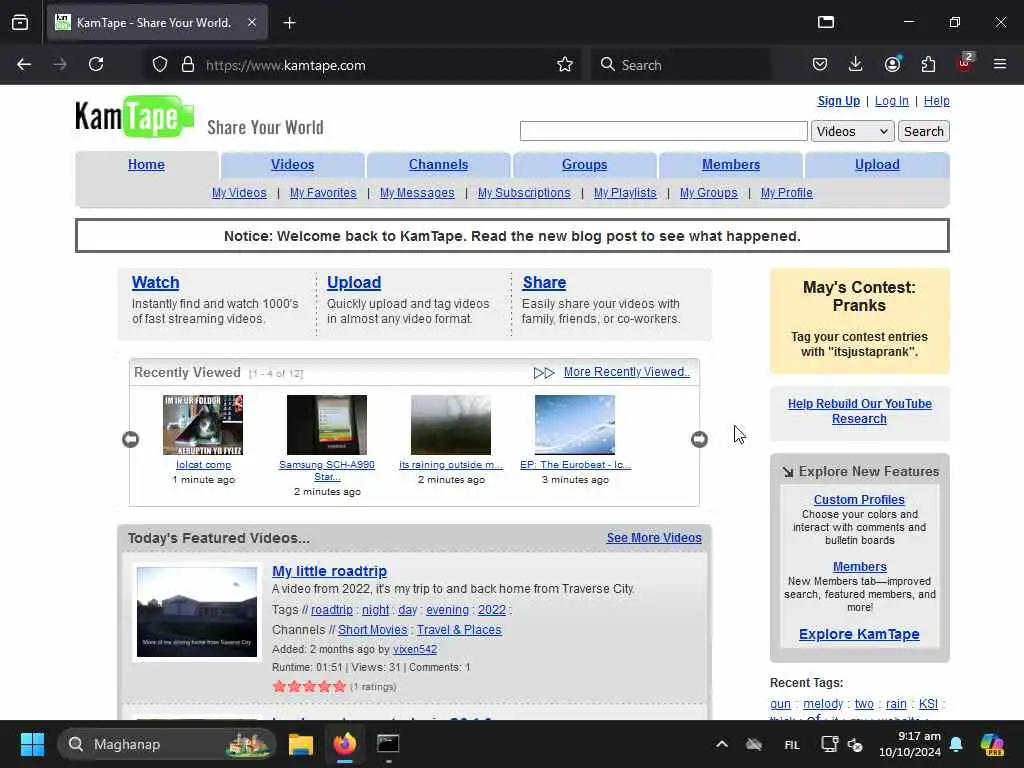The width and height of the screenshot is (1024, 768).
Task: Show hidden tray icons chevron
Action: (x=722, y=744)
